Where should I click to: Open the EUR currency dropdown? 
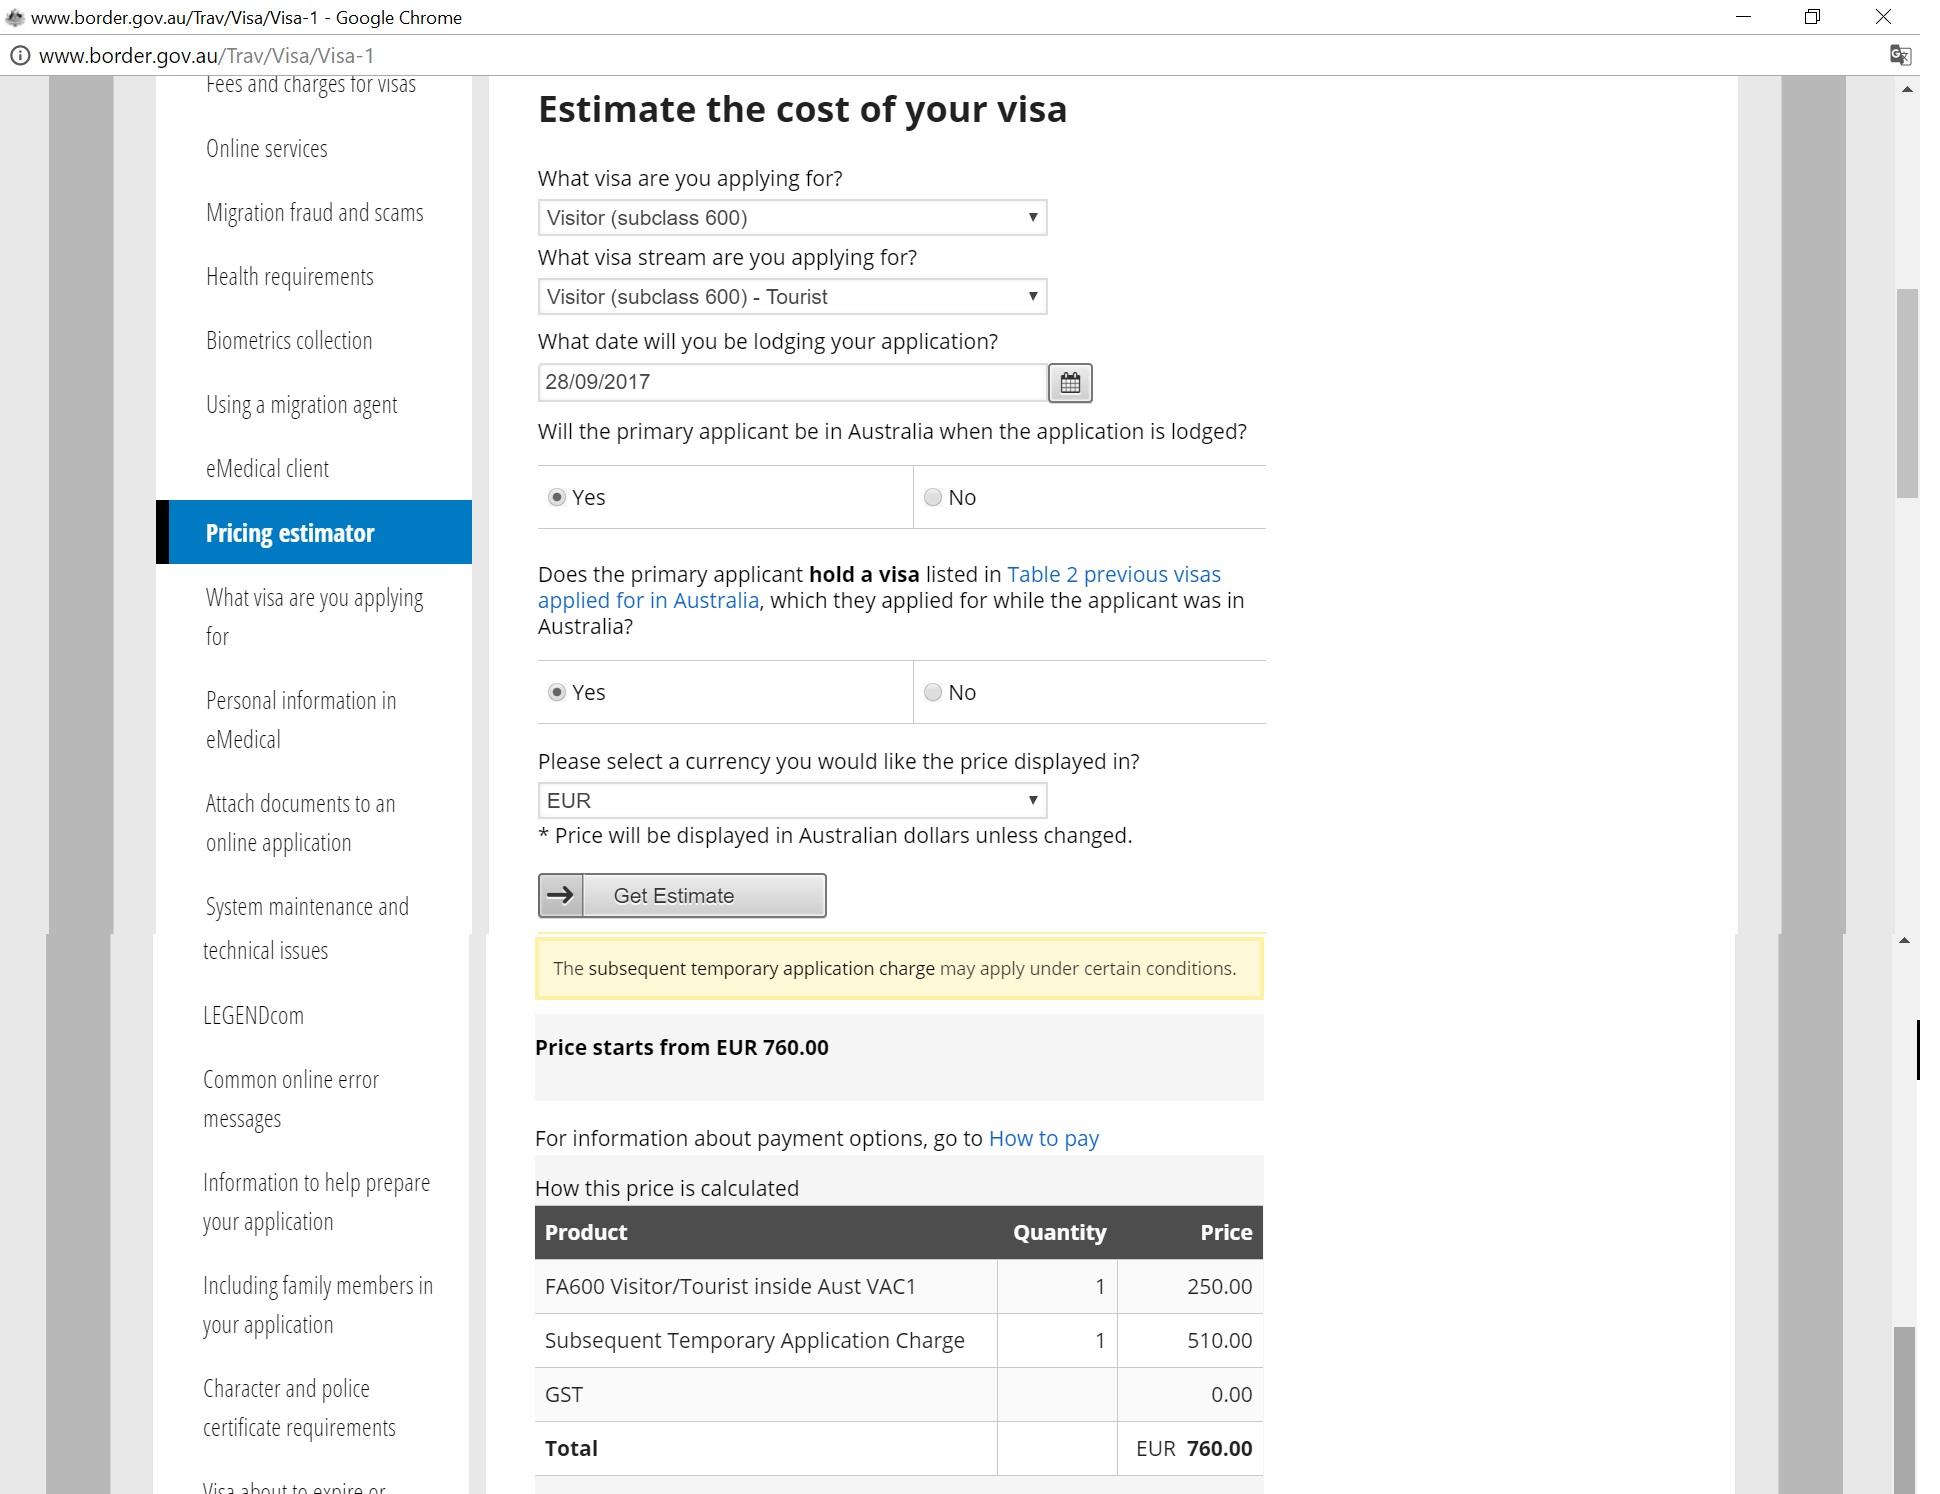[792, 801]
